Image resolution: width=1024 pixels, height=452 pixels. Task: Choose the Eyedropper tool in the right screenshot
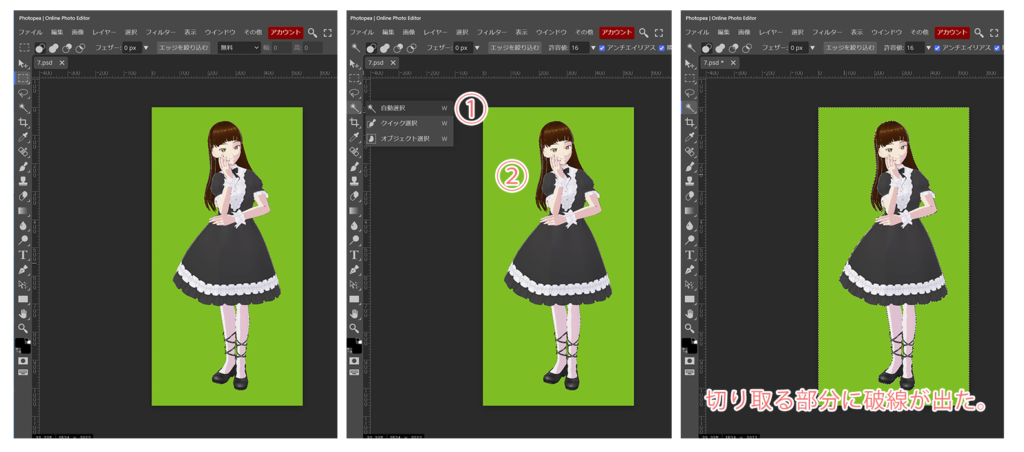pos(689,137)
